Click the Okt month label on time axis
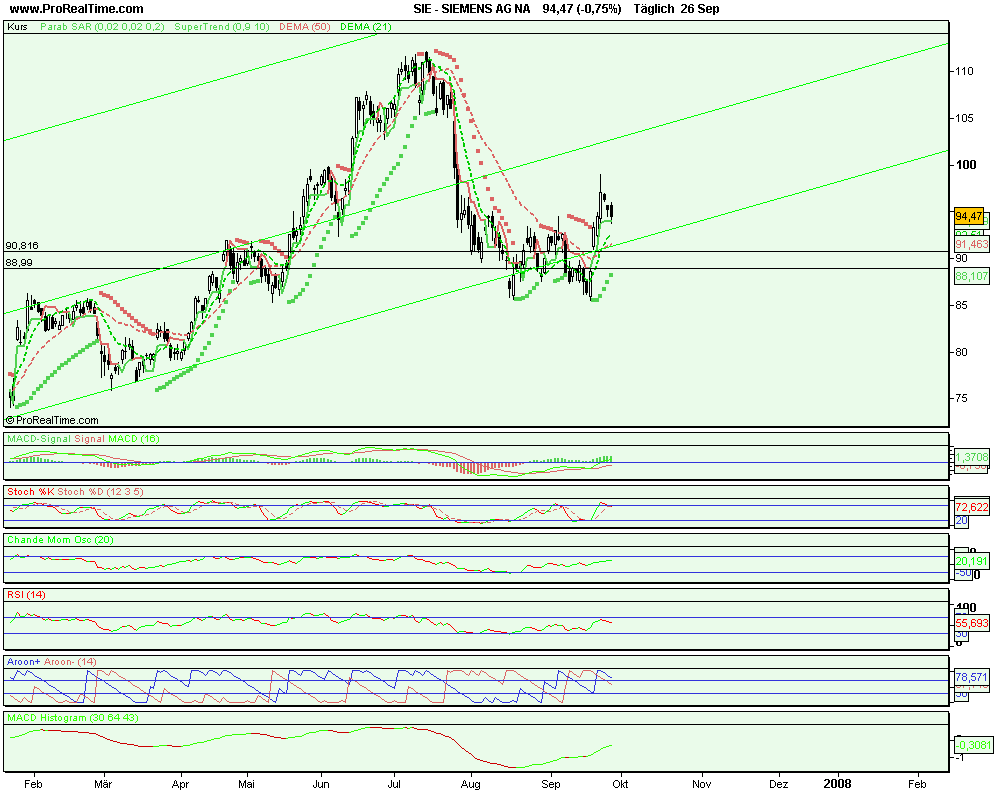The width and height of the screenshot is (1000, 800). [x=621, y=784]
